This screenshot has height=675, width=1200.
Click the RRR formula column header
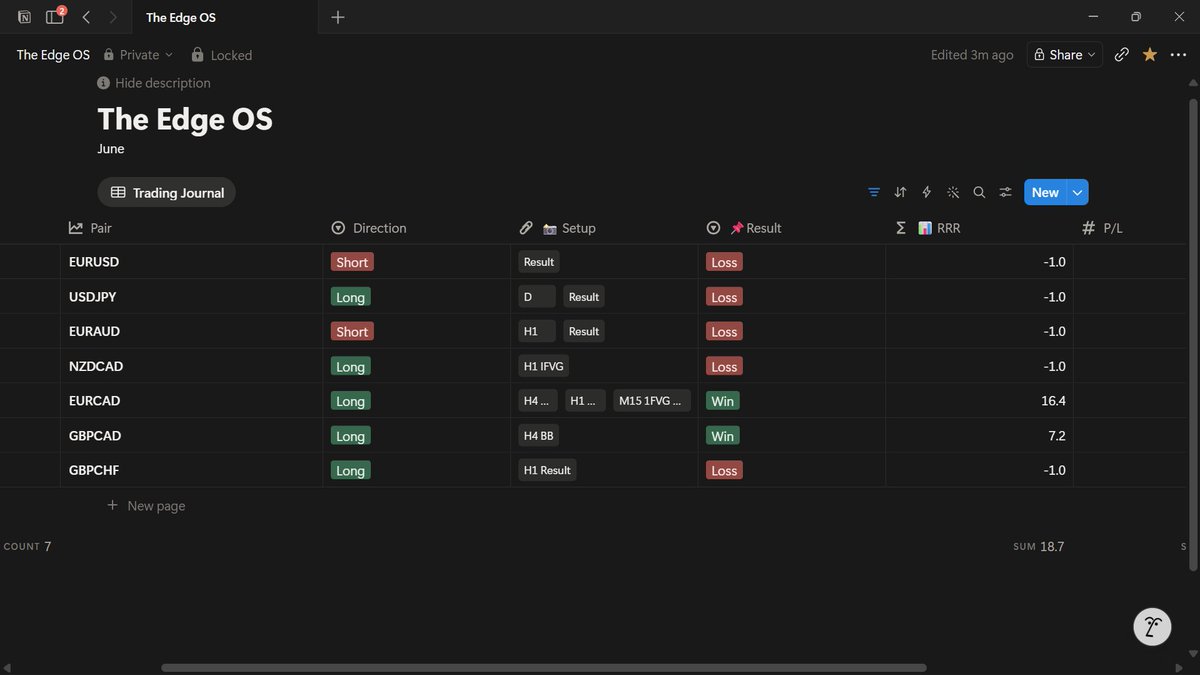tap(979, 228)
